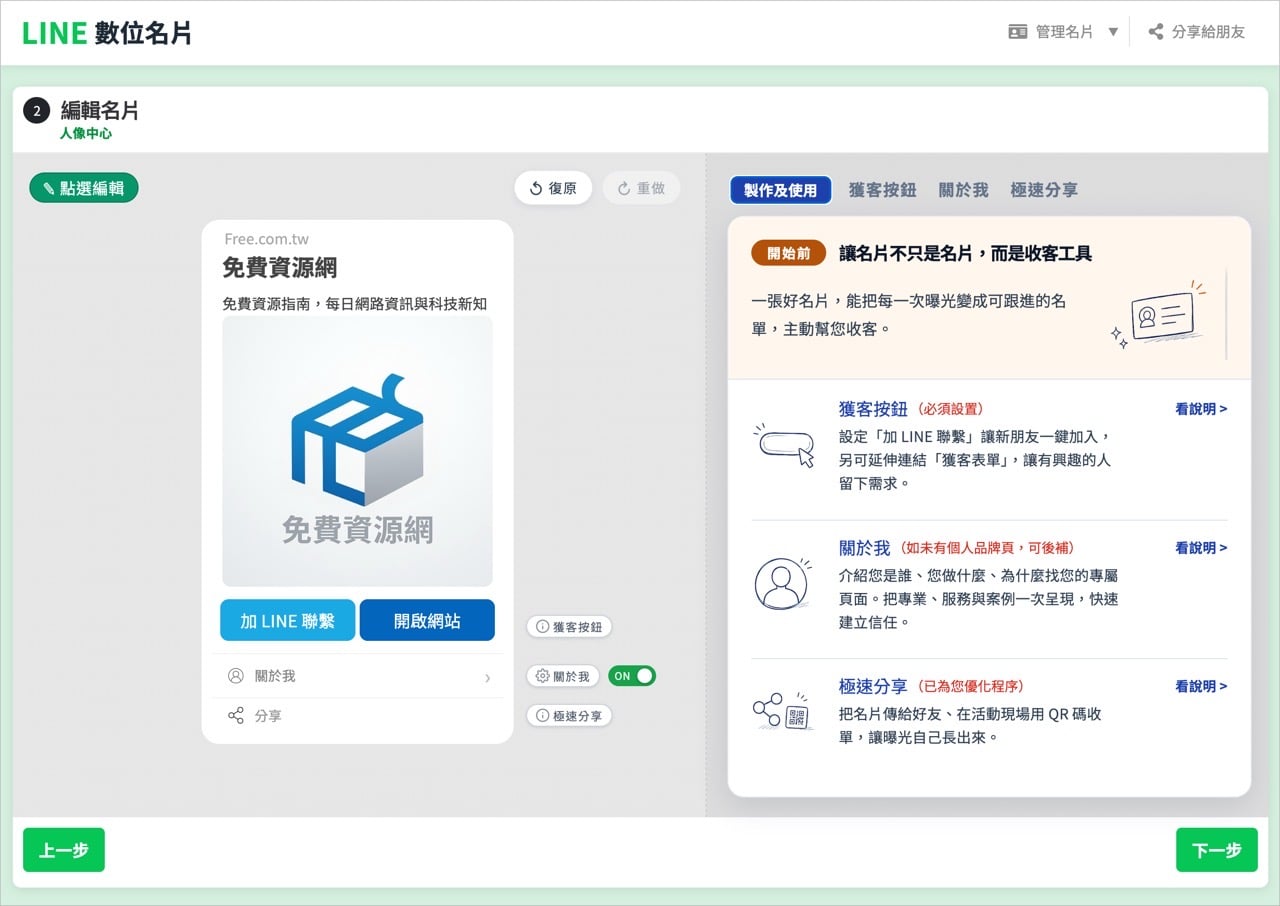Image resolution: width=1280 pixels, height=906 pixels.
Task: Click the 加 LINE 聯繫 button
Action: pos(288,620)
